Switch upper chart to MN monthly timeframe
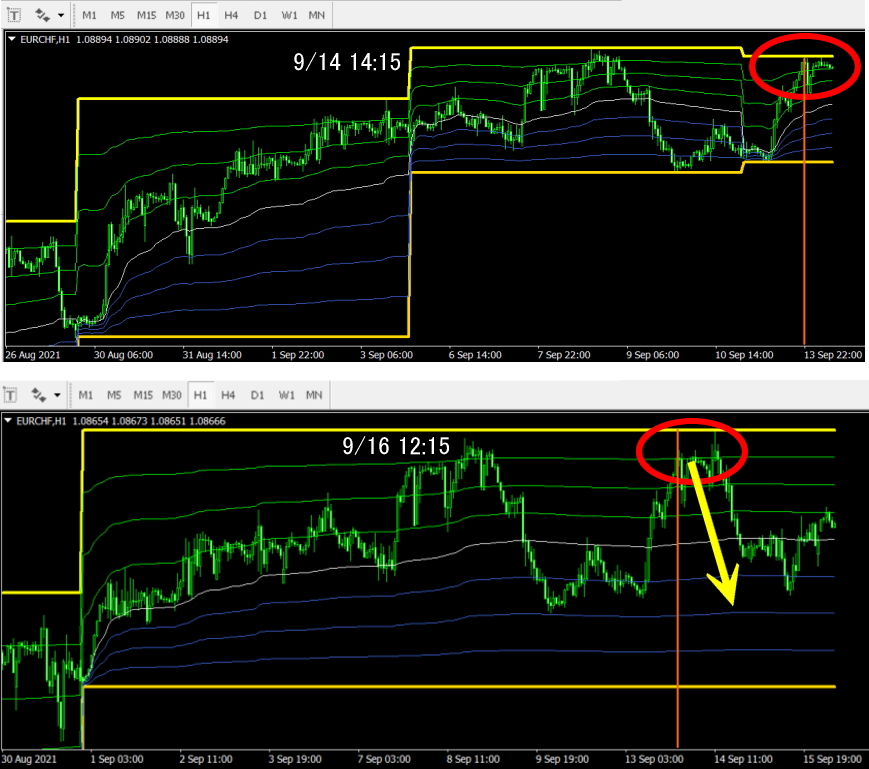 click(x=316, y=15)
